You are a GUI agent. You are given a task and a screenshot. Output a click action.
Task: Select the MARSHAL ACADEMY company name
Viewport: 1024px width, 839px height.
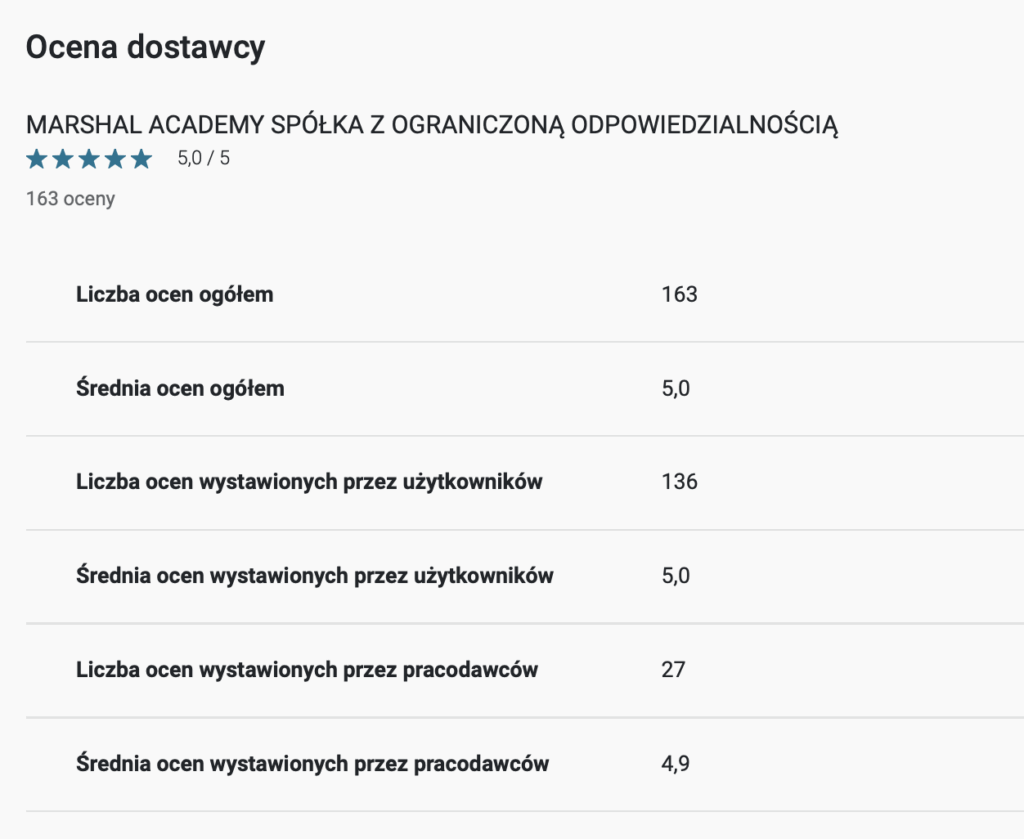(432, 126)
